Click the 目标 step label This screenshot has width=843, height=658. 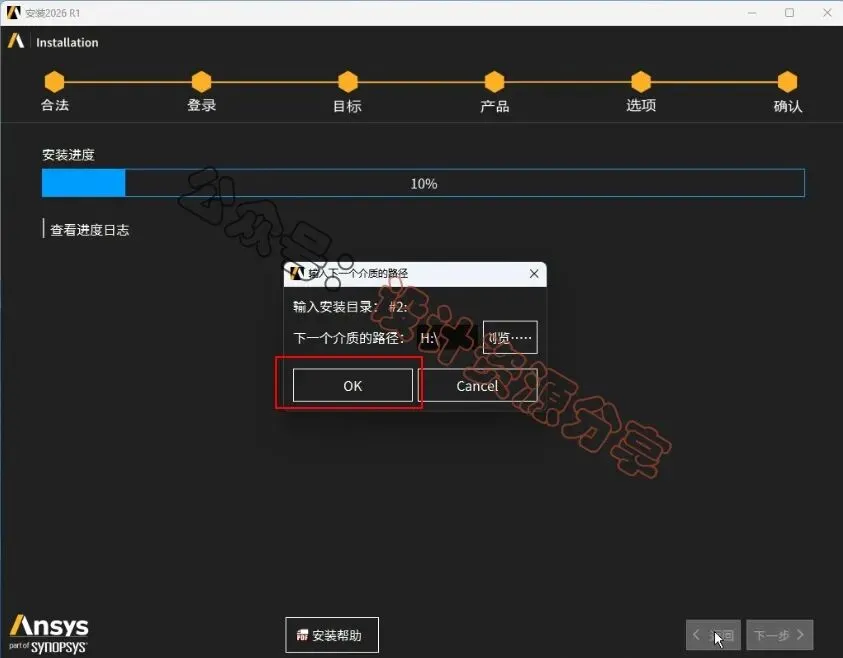(x=347, y=106)
